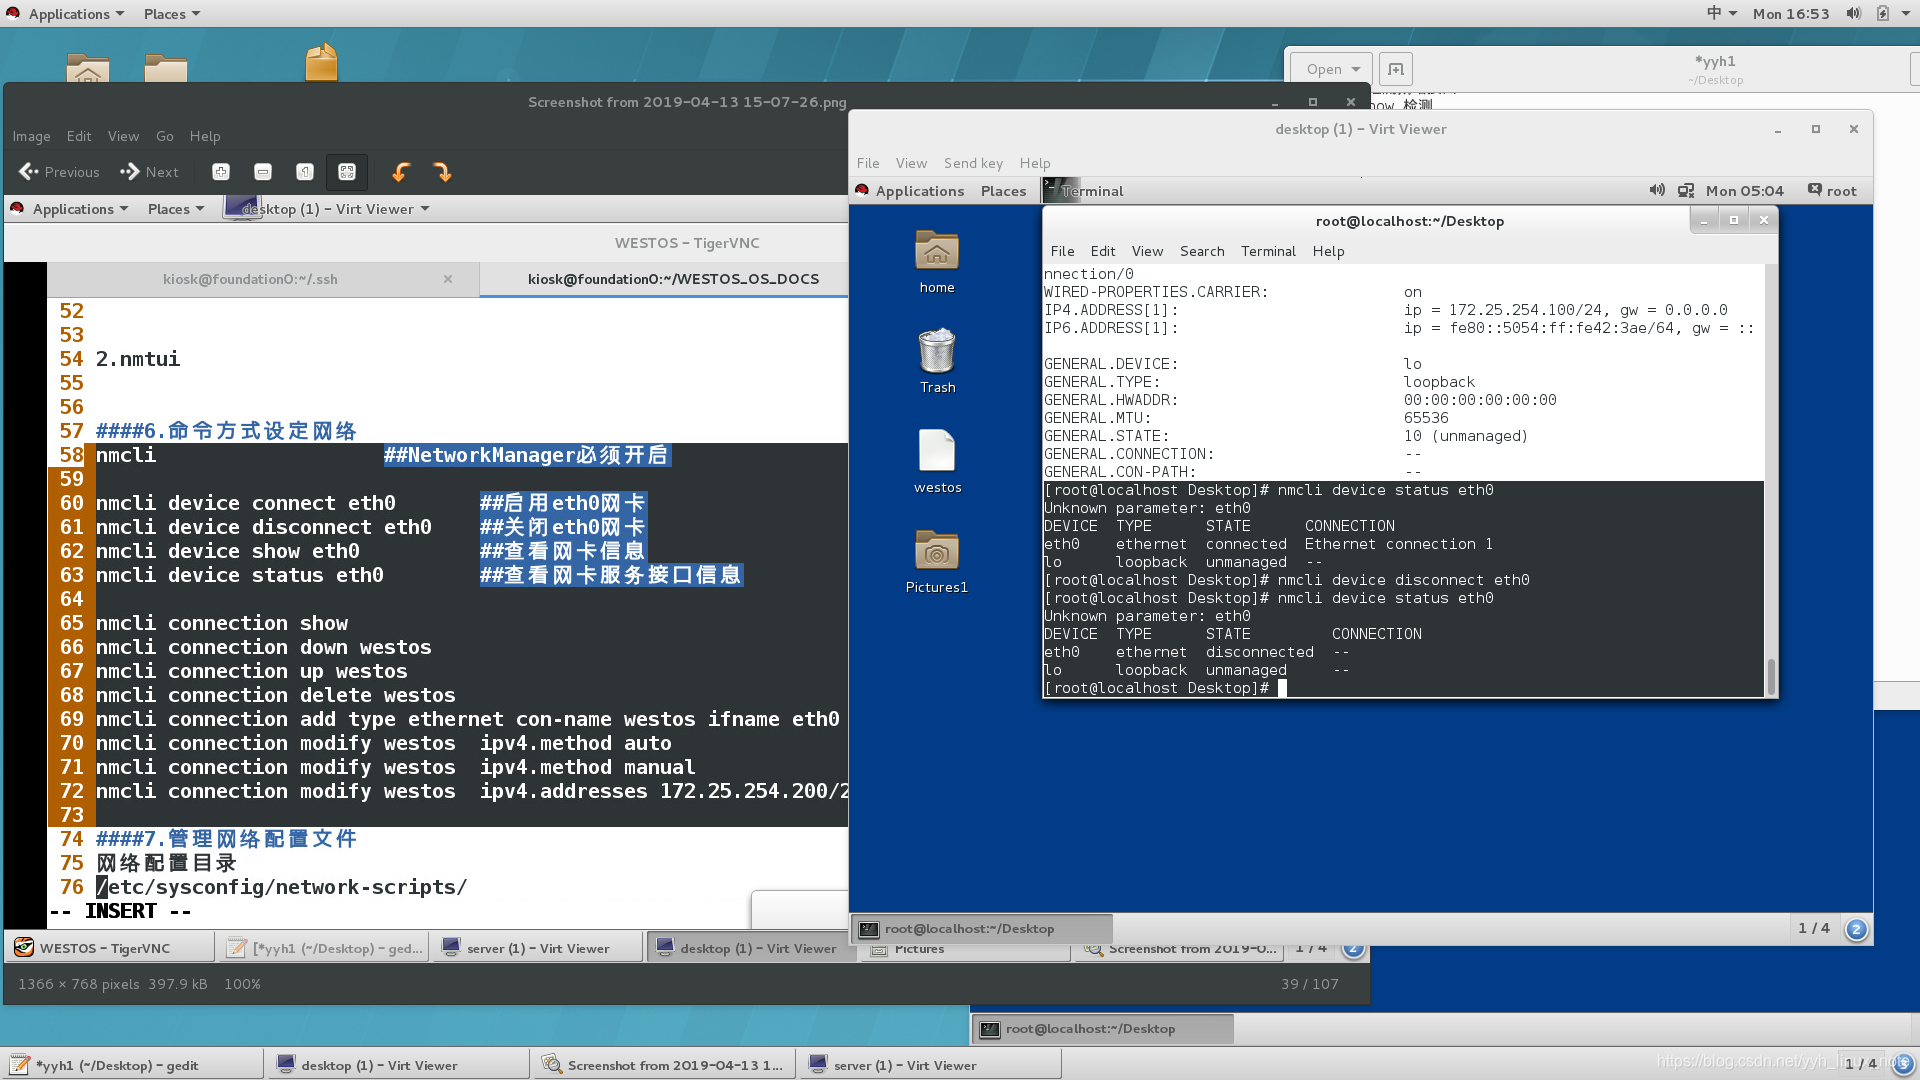Click the new document icon in gedit
This screenshot has width=1920, height=1080.
pyautogui.click(x=1395, y=69)
